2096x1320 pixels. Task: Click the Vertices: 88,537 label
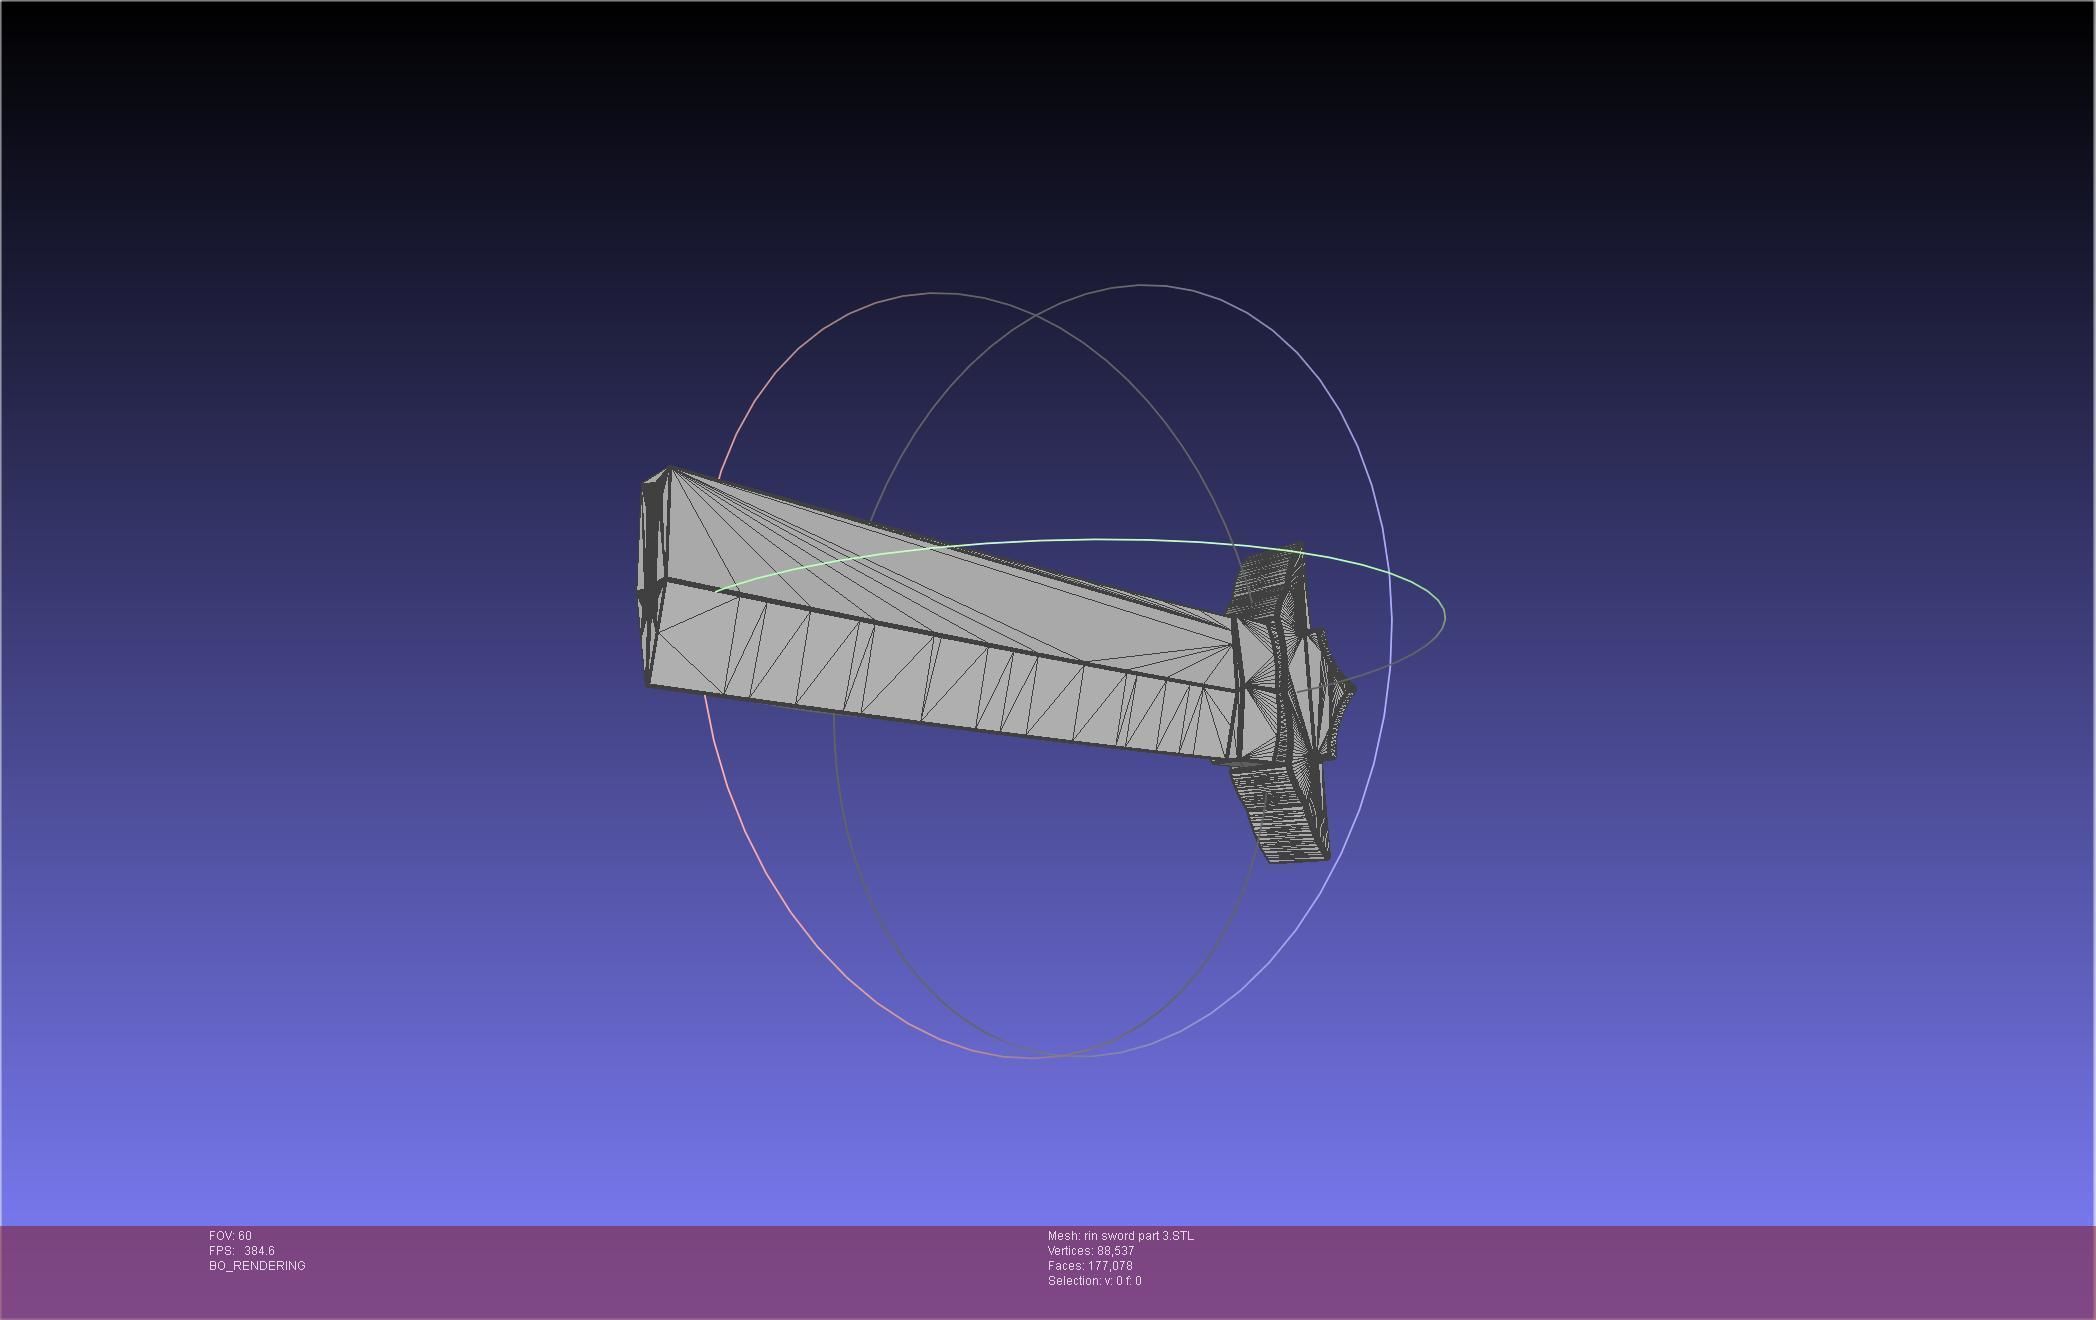pos(1090,1251)
